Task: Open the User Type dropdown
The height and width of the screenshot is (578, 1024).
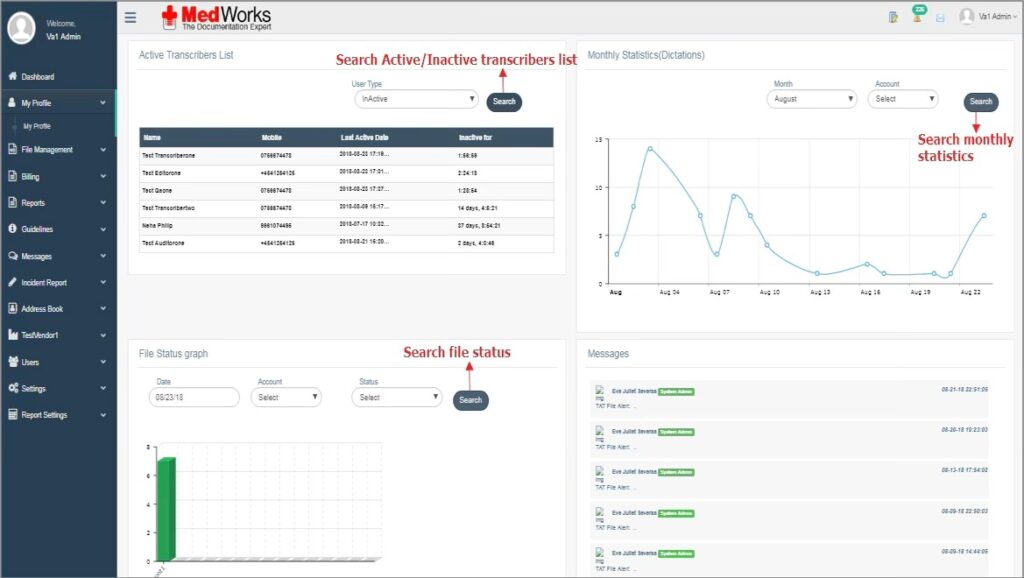Action: [416, 100]
